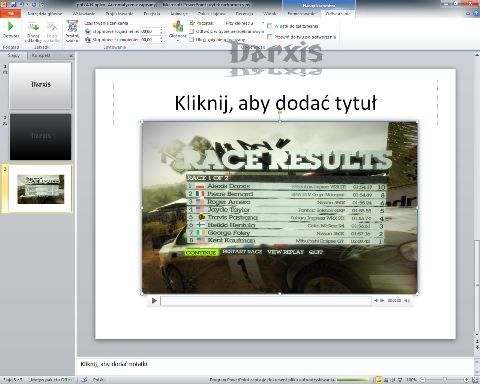Click the Race Results video frame

(x=280, y=208)
